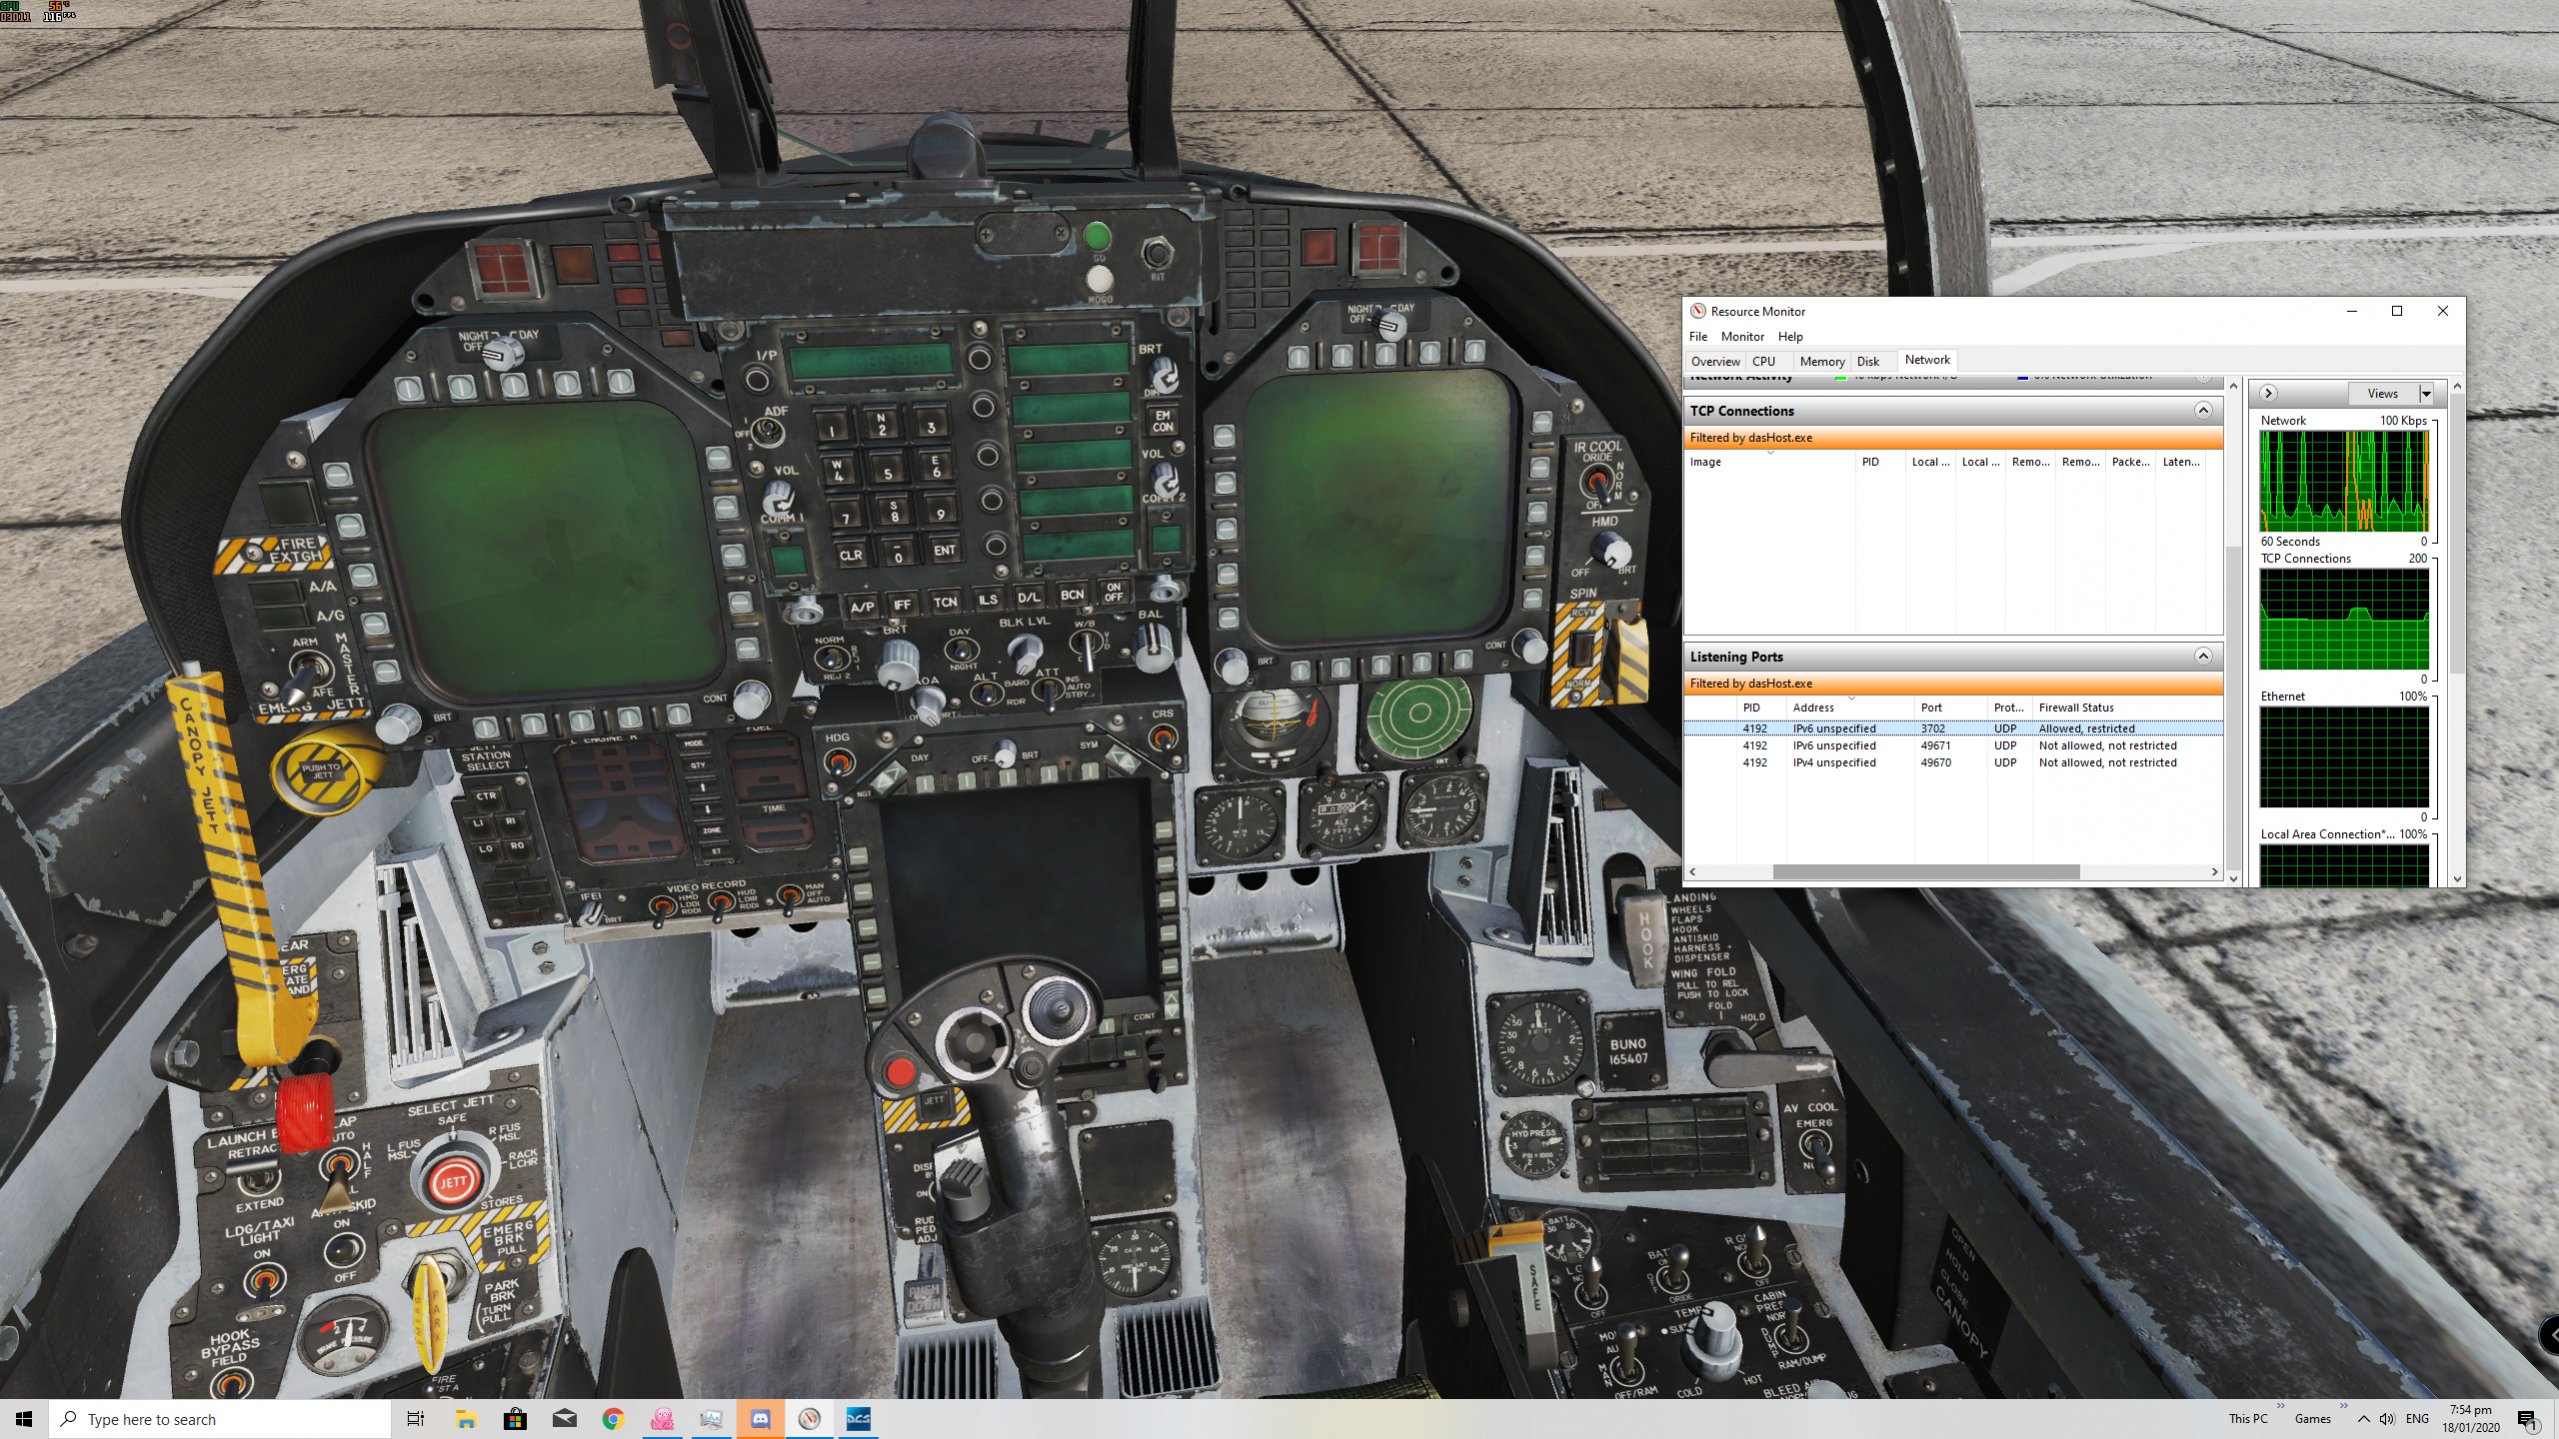Select the row with port 3702 Allowed, restricted
The image size is (2559, 1439).
1953,728
